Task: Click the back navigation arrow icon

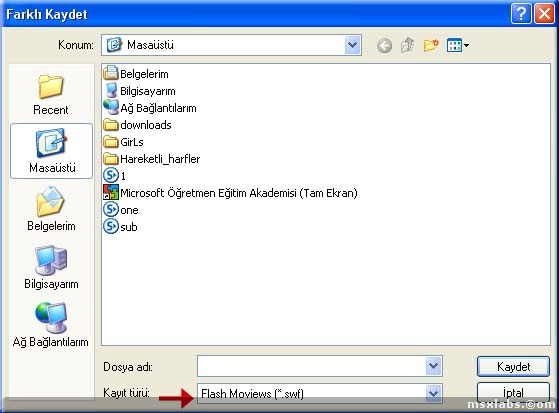Action: (x=384, y=46)
